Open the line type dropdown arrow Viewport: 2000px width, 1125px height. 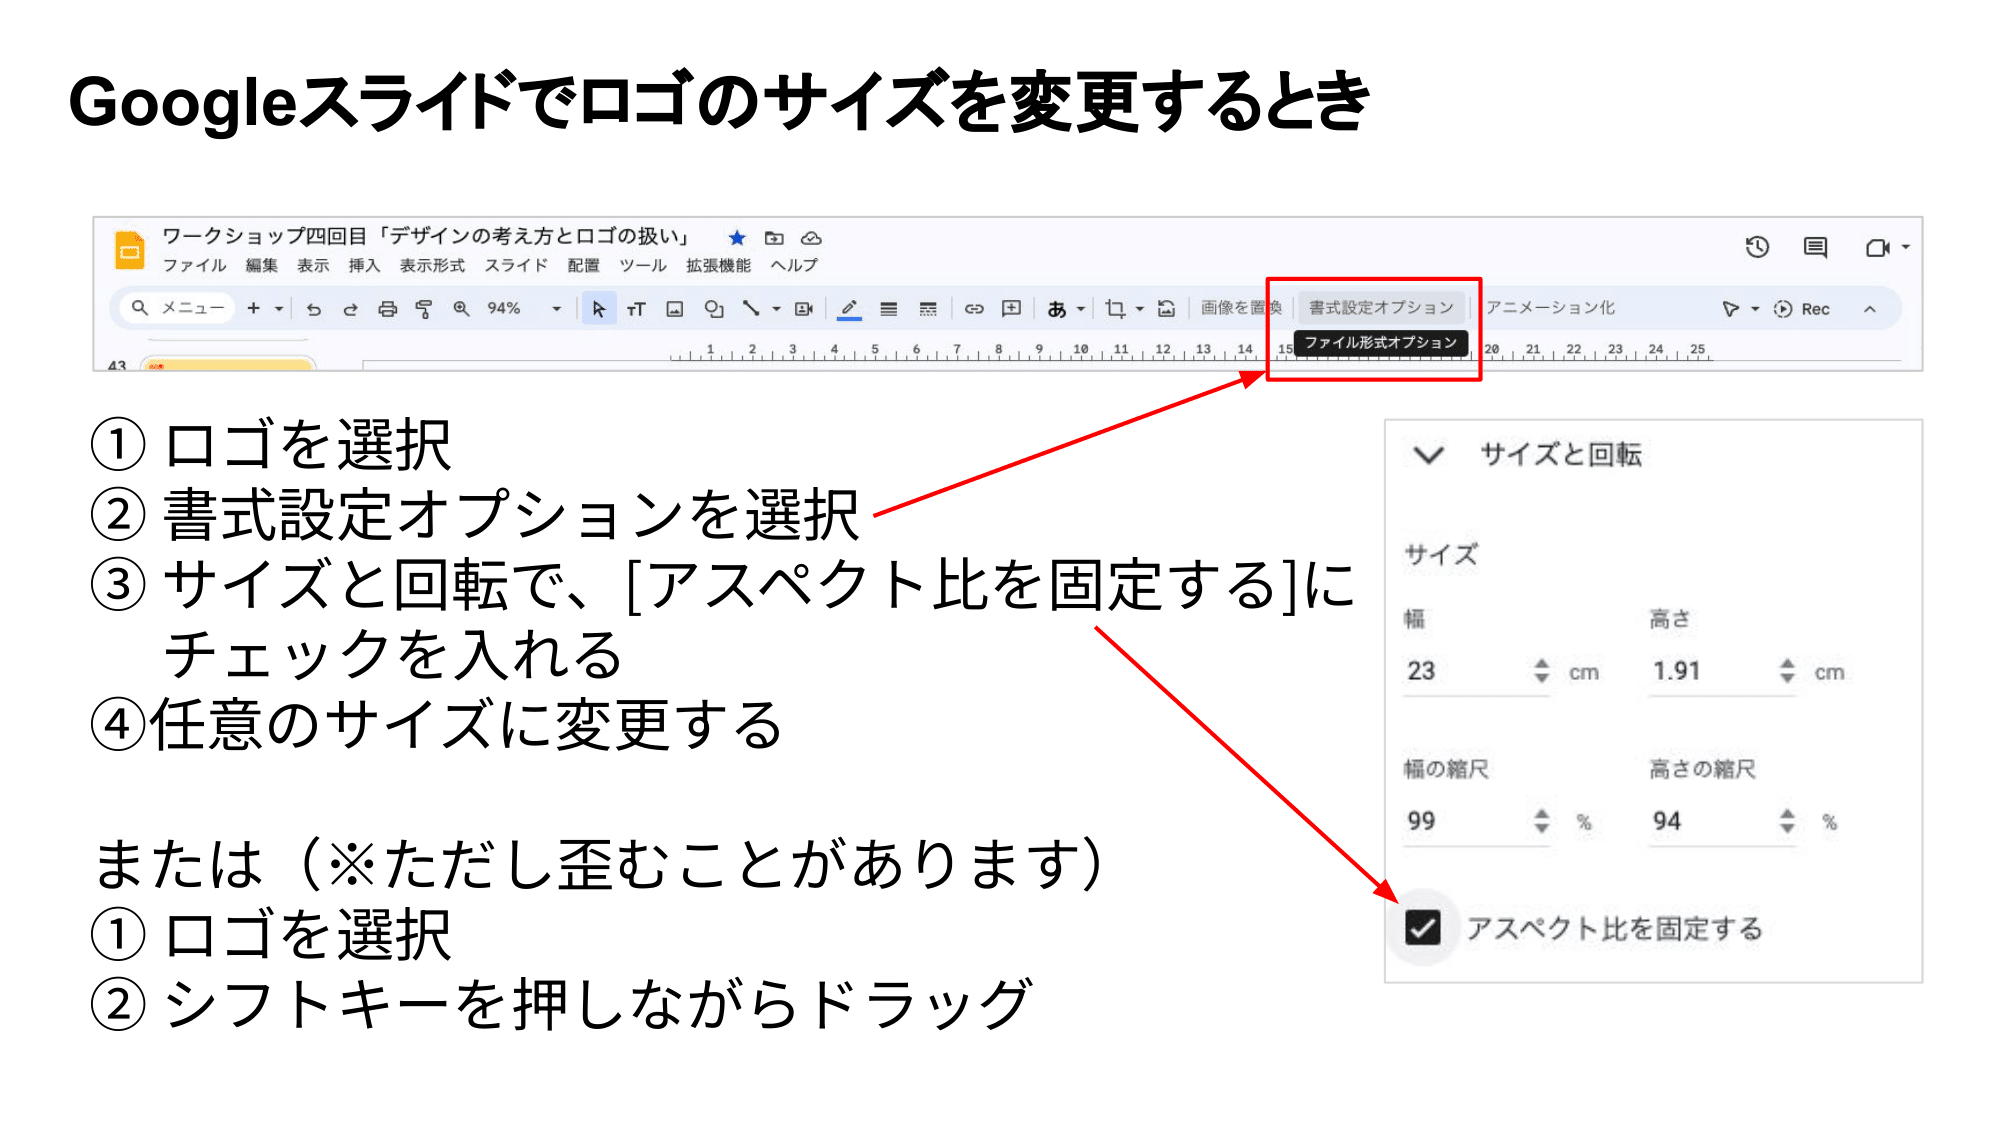click(776, 309)
